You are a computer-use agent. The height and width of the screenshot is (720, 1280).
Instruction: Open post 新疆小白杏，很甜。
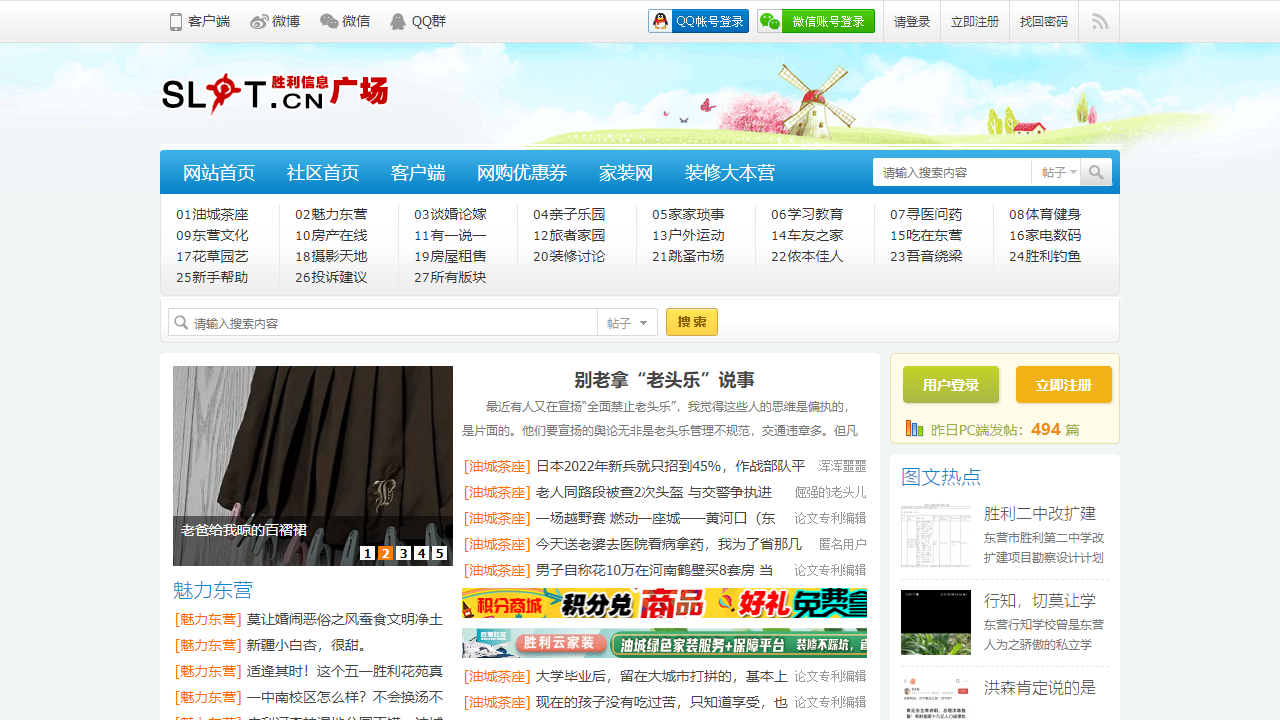306,645
